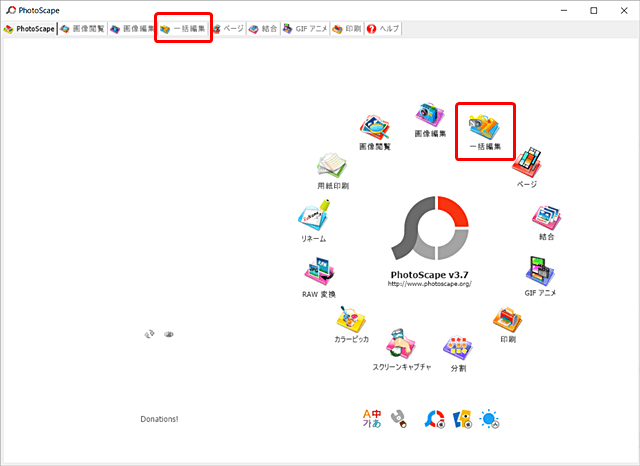Switch to the 印刷 tab
The width and height of the screenshot is (640, 466).
tap(347, 29)
